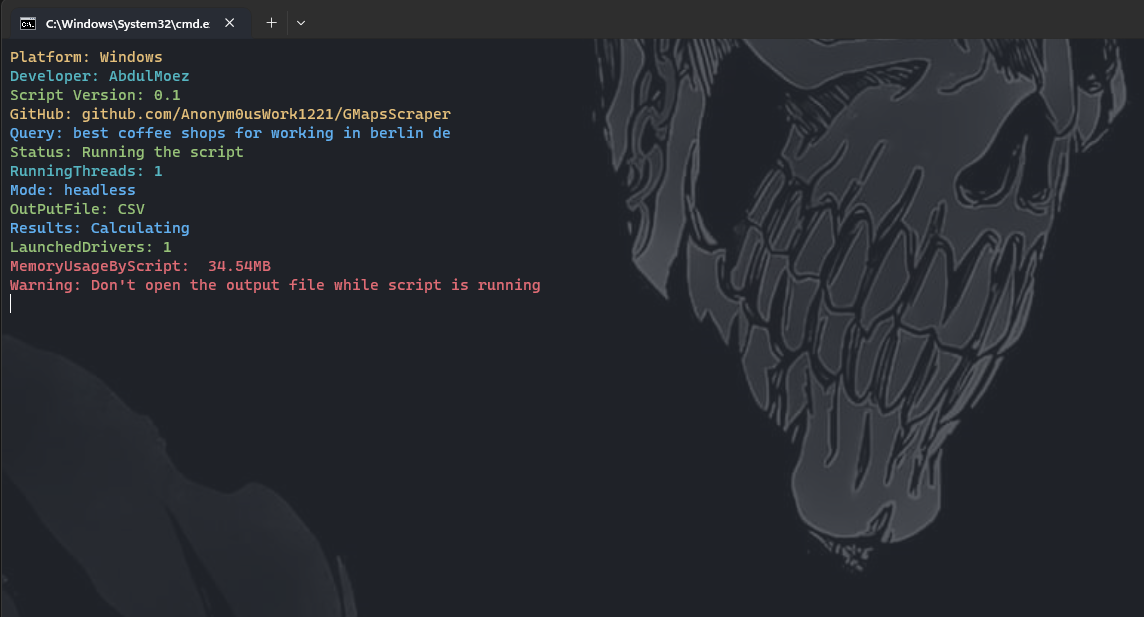Click the GitHub URL github.com/Anonym0usWork1221/GMapsScraper
The image size is (1144, 617).
tap(266, 114)
